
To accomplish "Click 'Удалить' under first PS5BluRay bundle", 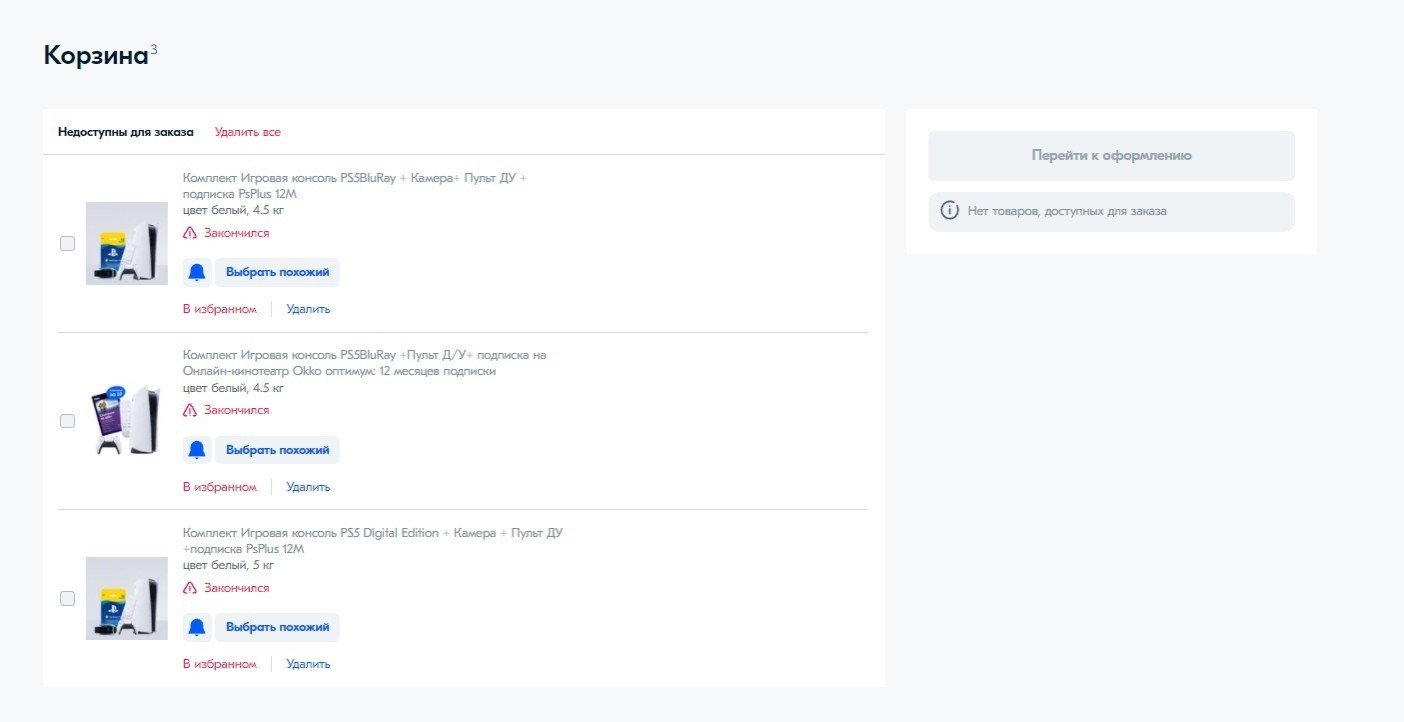I will pos(308,309).
